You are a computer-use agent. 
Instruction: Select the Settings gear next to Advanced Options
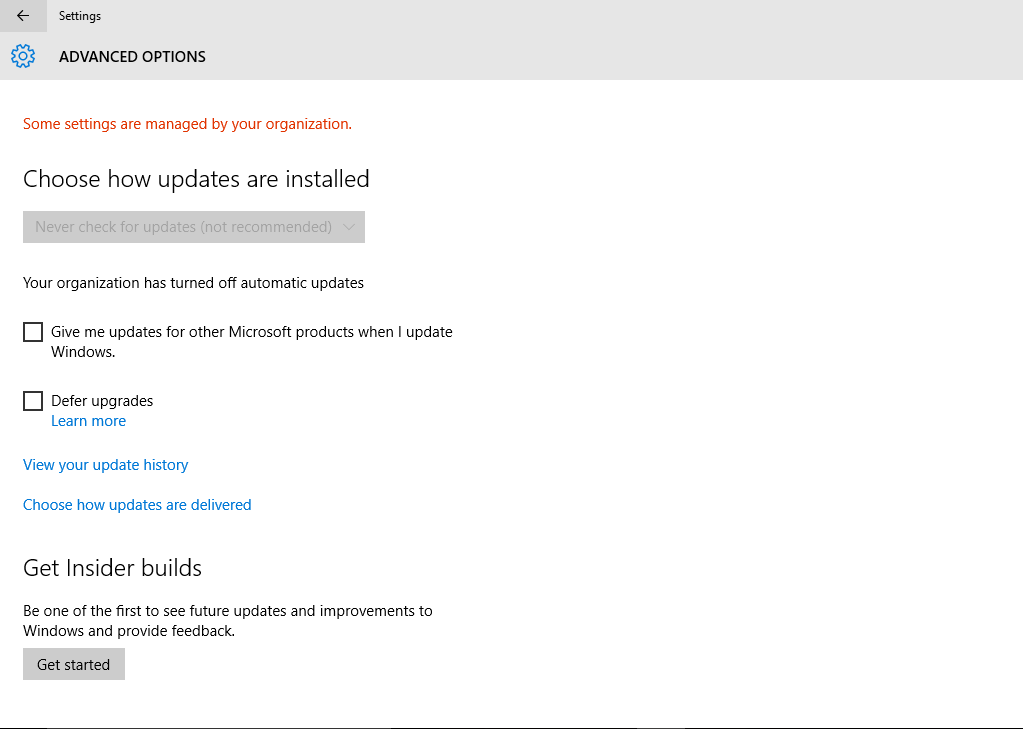[x=22, y=56]
